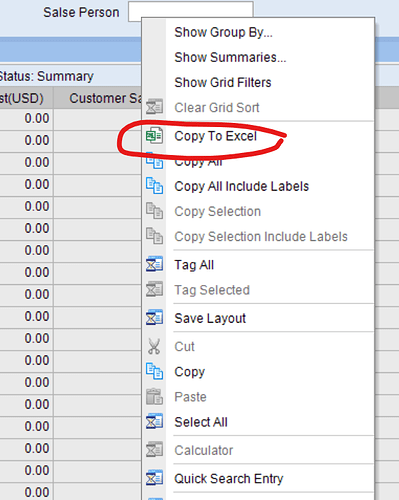This screenshot has height=500, width=399.
Task: Open Show Group By... option
Action: click(x=223, y=32)
